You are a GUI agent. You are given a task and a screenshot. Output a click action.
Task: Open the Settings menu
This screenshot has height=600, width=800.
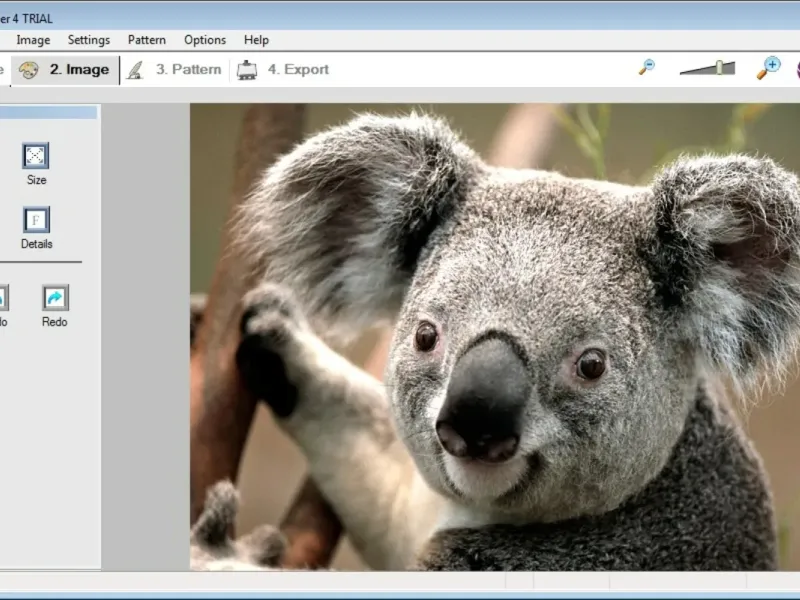[89, 40]
